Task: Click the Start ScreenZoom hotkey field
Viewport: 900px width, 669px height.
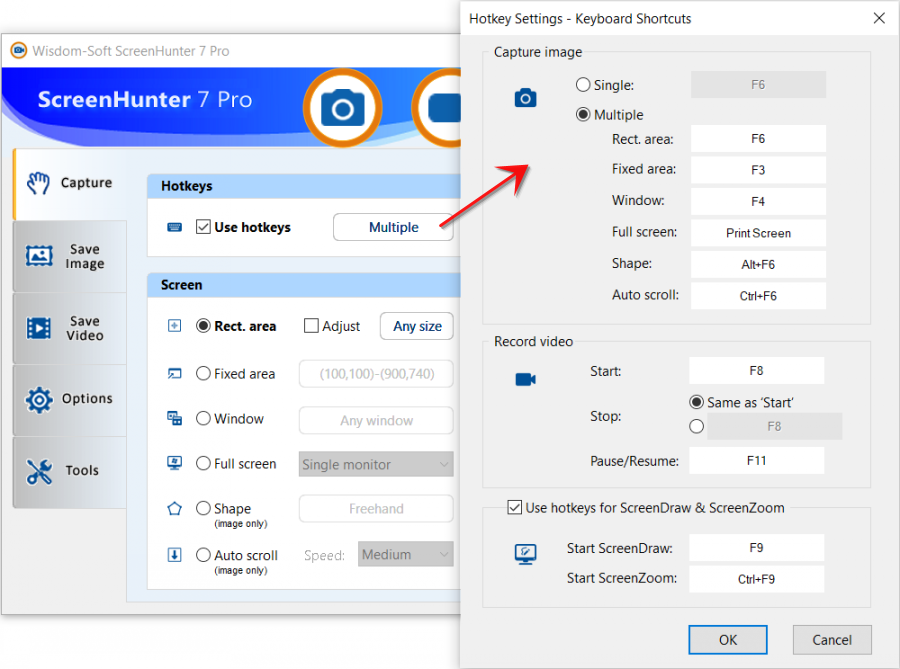Action: [757, 579]
